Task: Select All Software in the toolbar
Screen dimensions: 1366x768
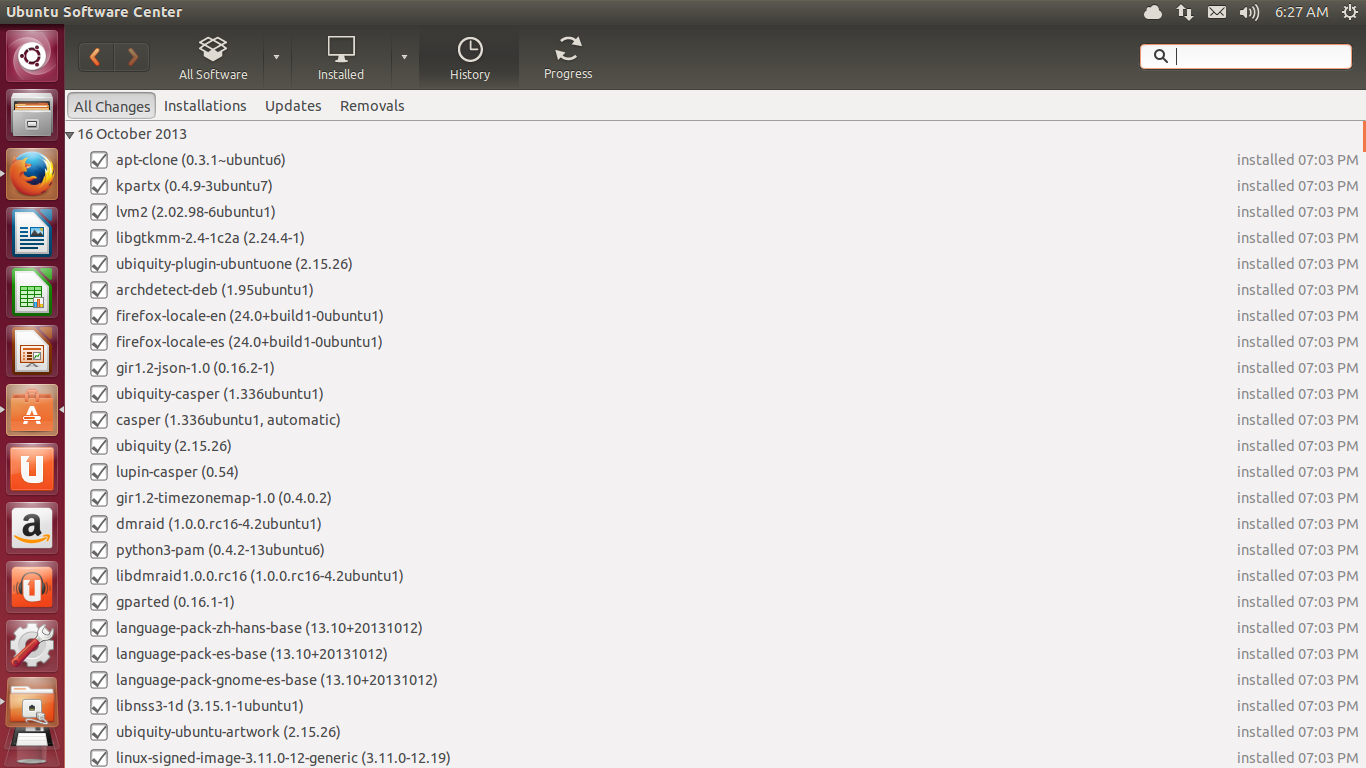Action: pos(213,57)
